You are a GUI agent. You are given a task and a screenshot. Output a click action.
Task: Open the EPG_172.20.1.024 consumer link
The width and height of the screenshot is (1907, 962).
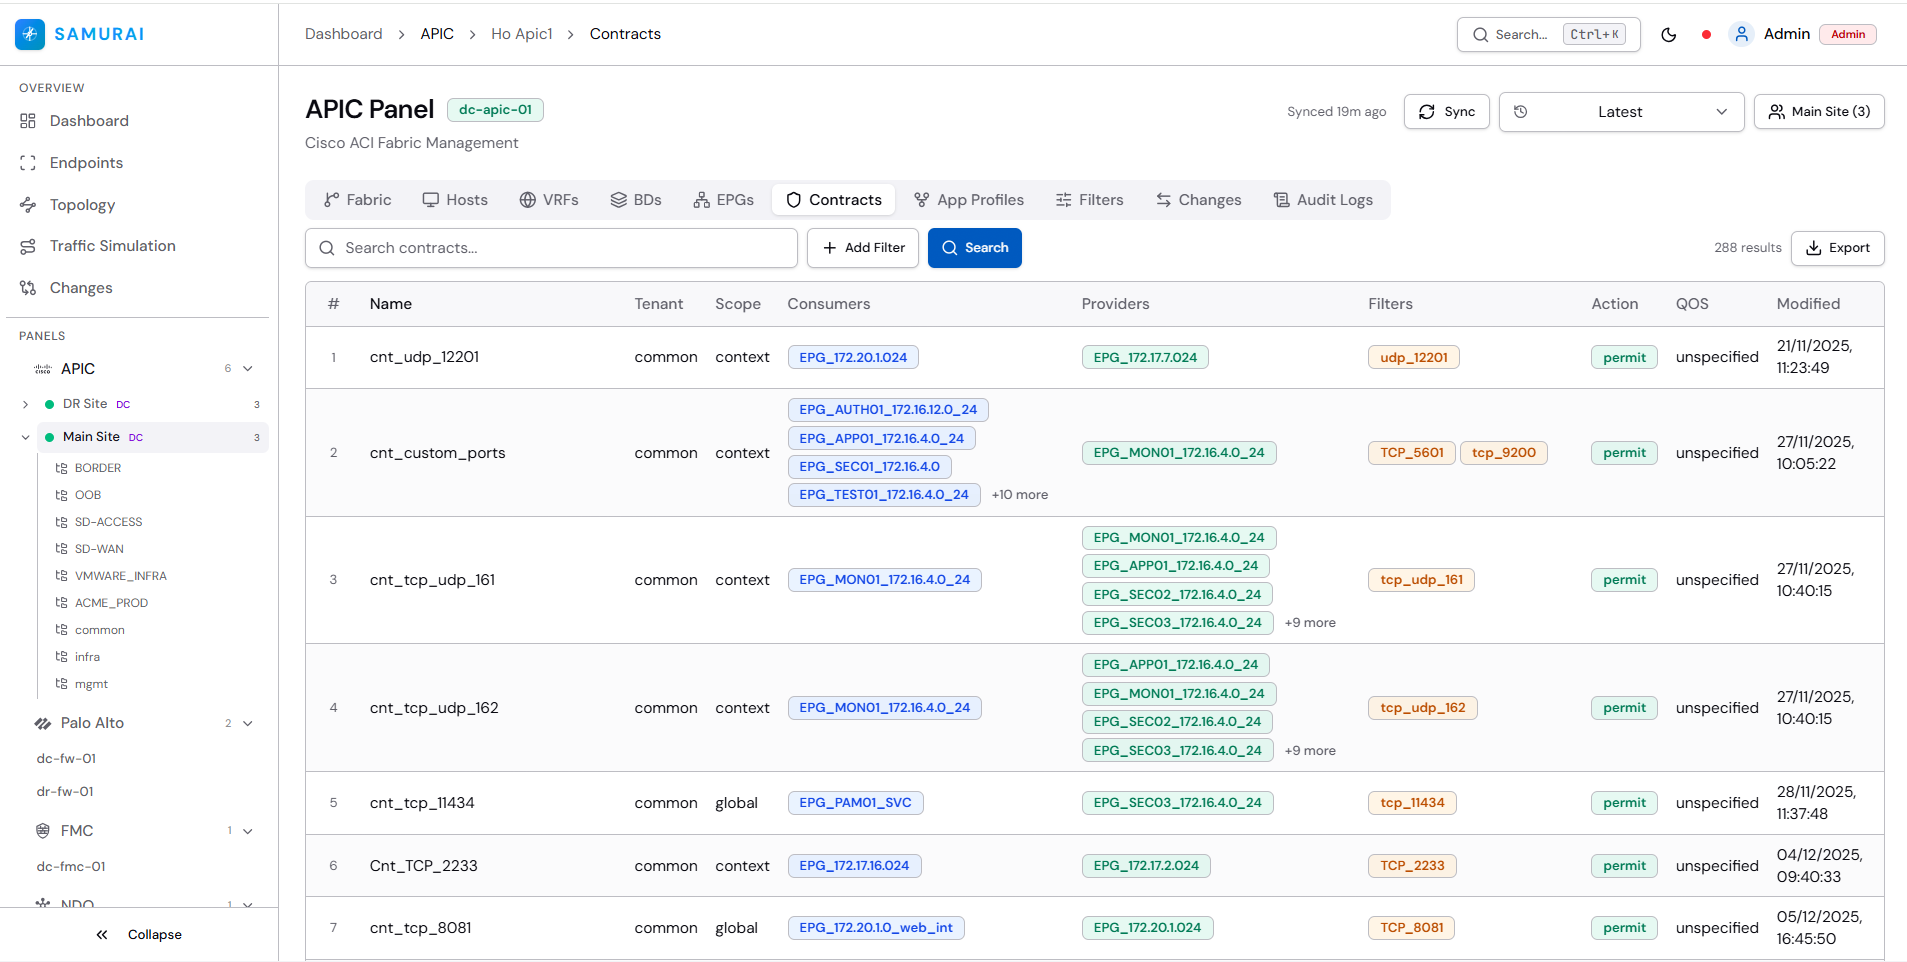point(852,357)
